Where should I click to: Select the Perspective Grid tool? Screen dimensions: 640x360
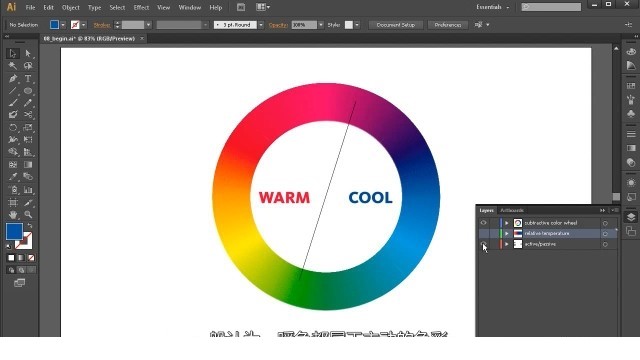click(x=28, y=152)
